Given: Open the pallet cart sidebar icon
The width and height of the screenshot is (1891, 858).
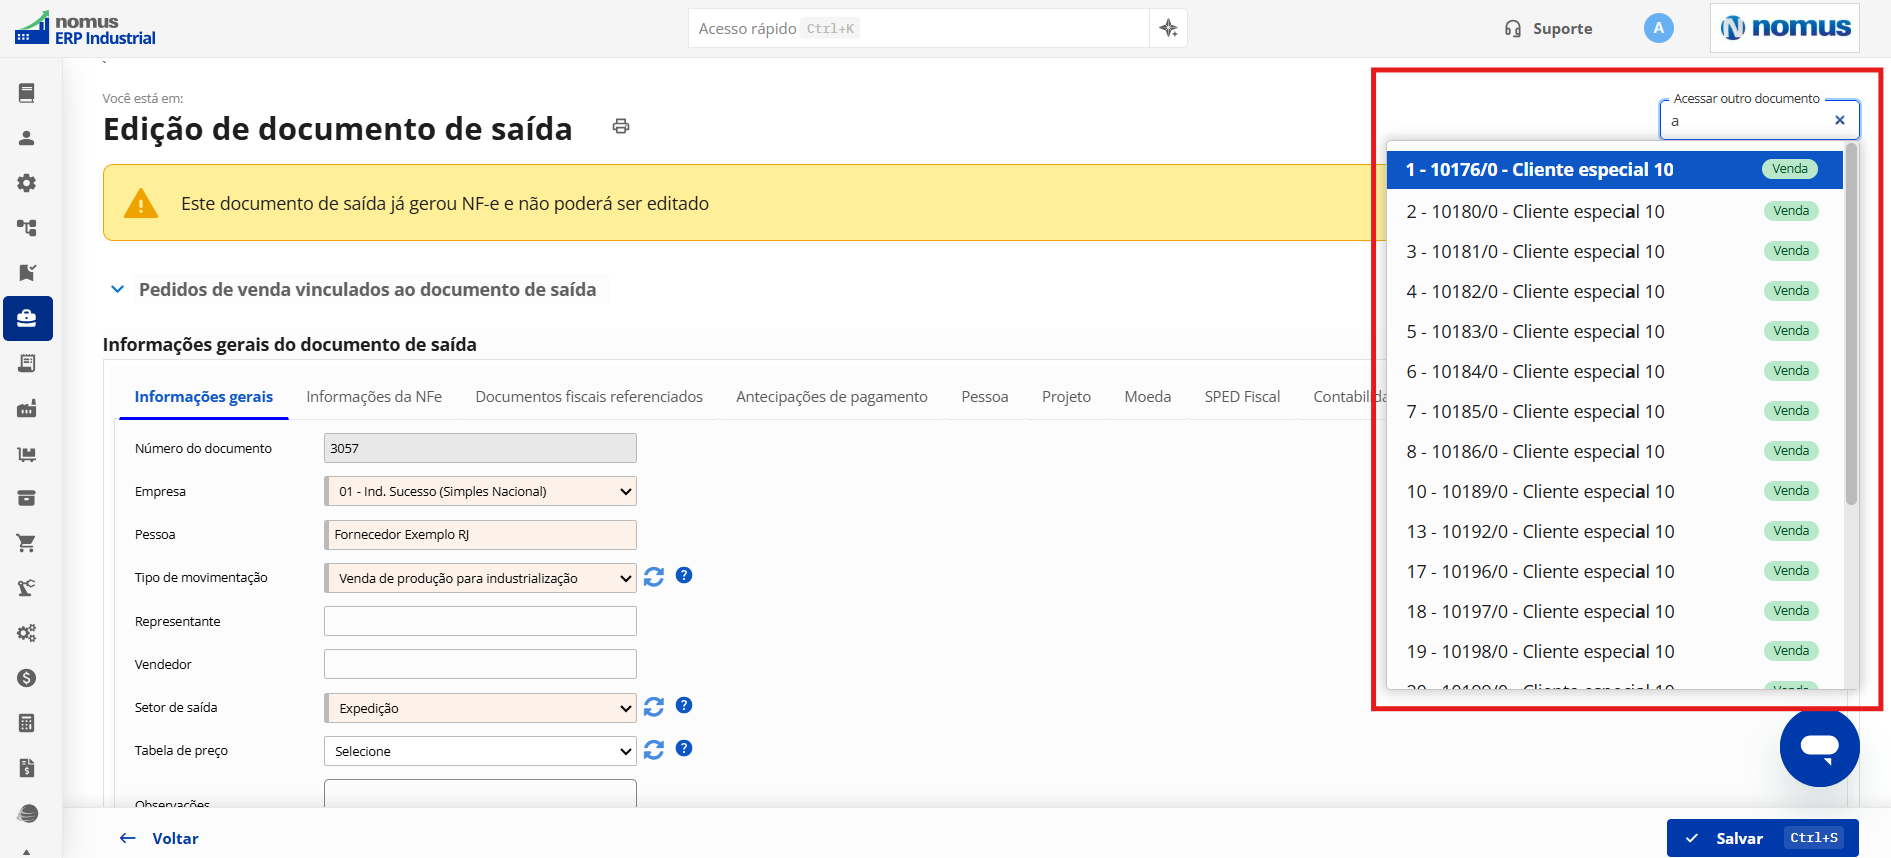Looking at the screenshot, I should point(27,453).
